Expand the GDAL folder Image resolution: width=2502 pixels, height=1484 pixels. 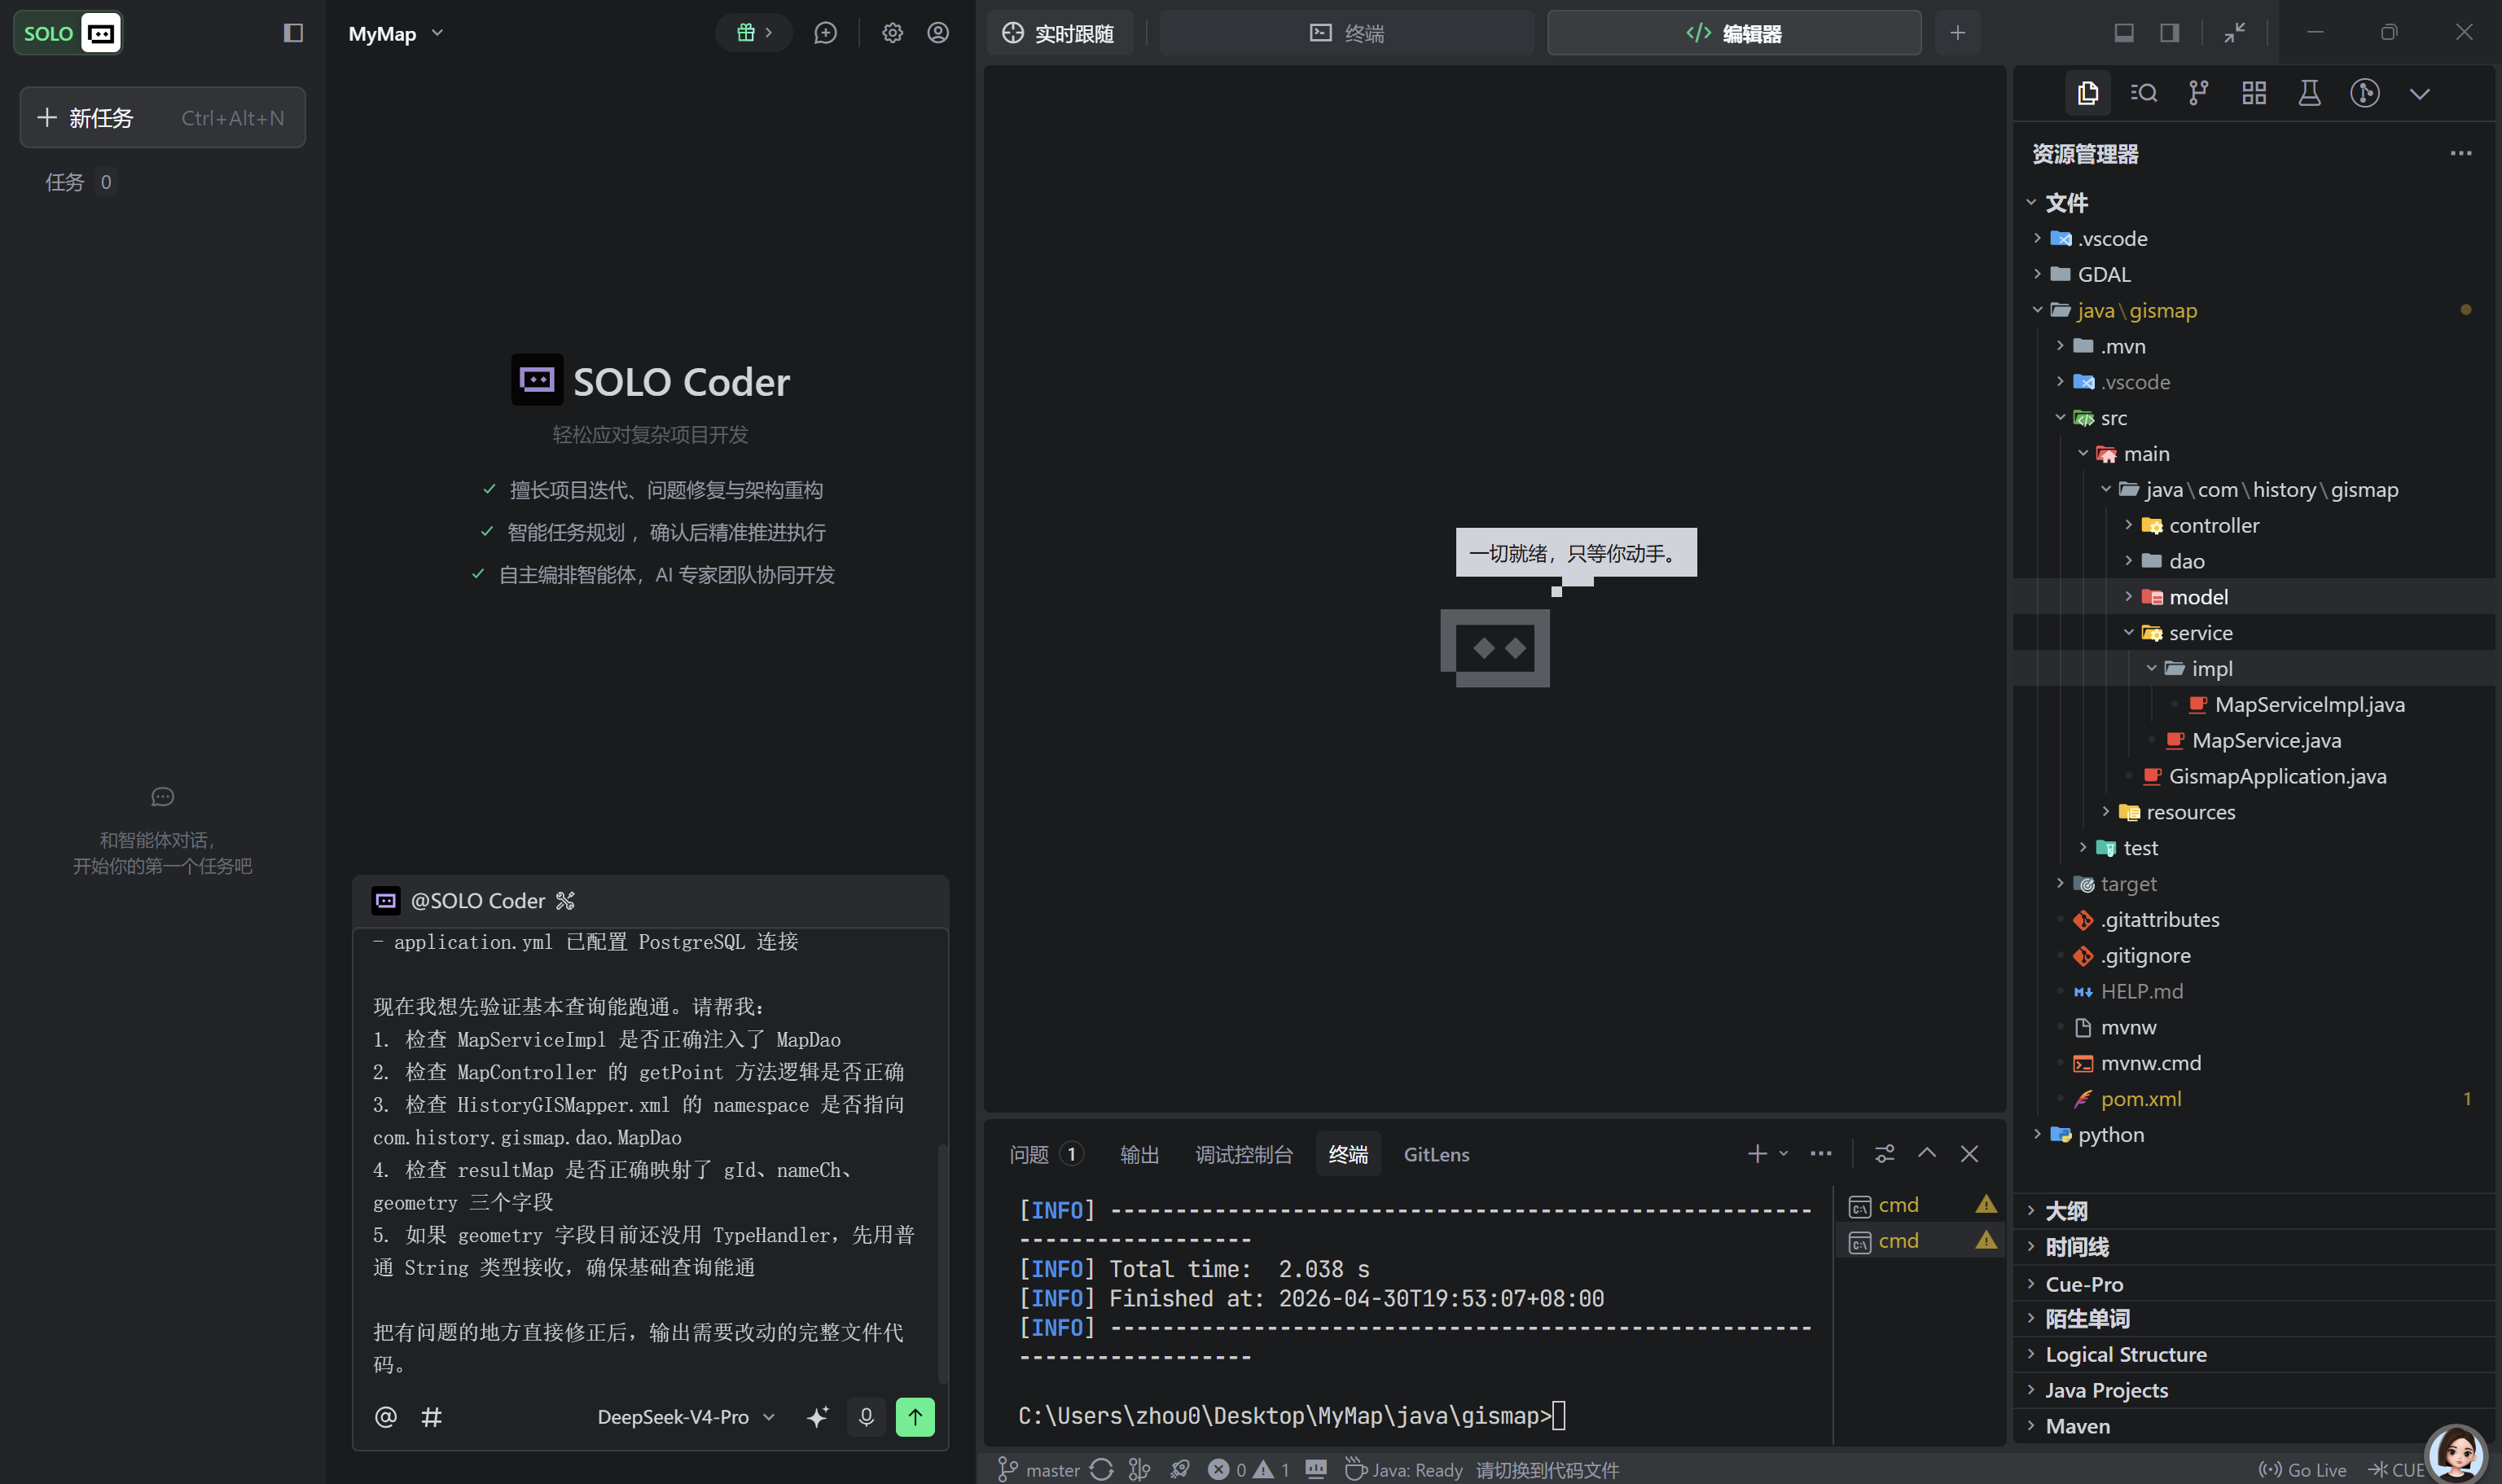pos(2254,274)
